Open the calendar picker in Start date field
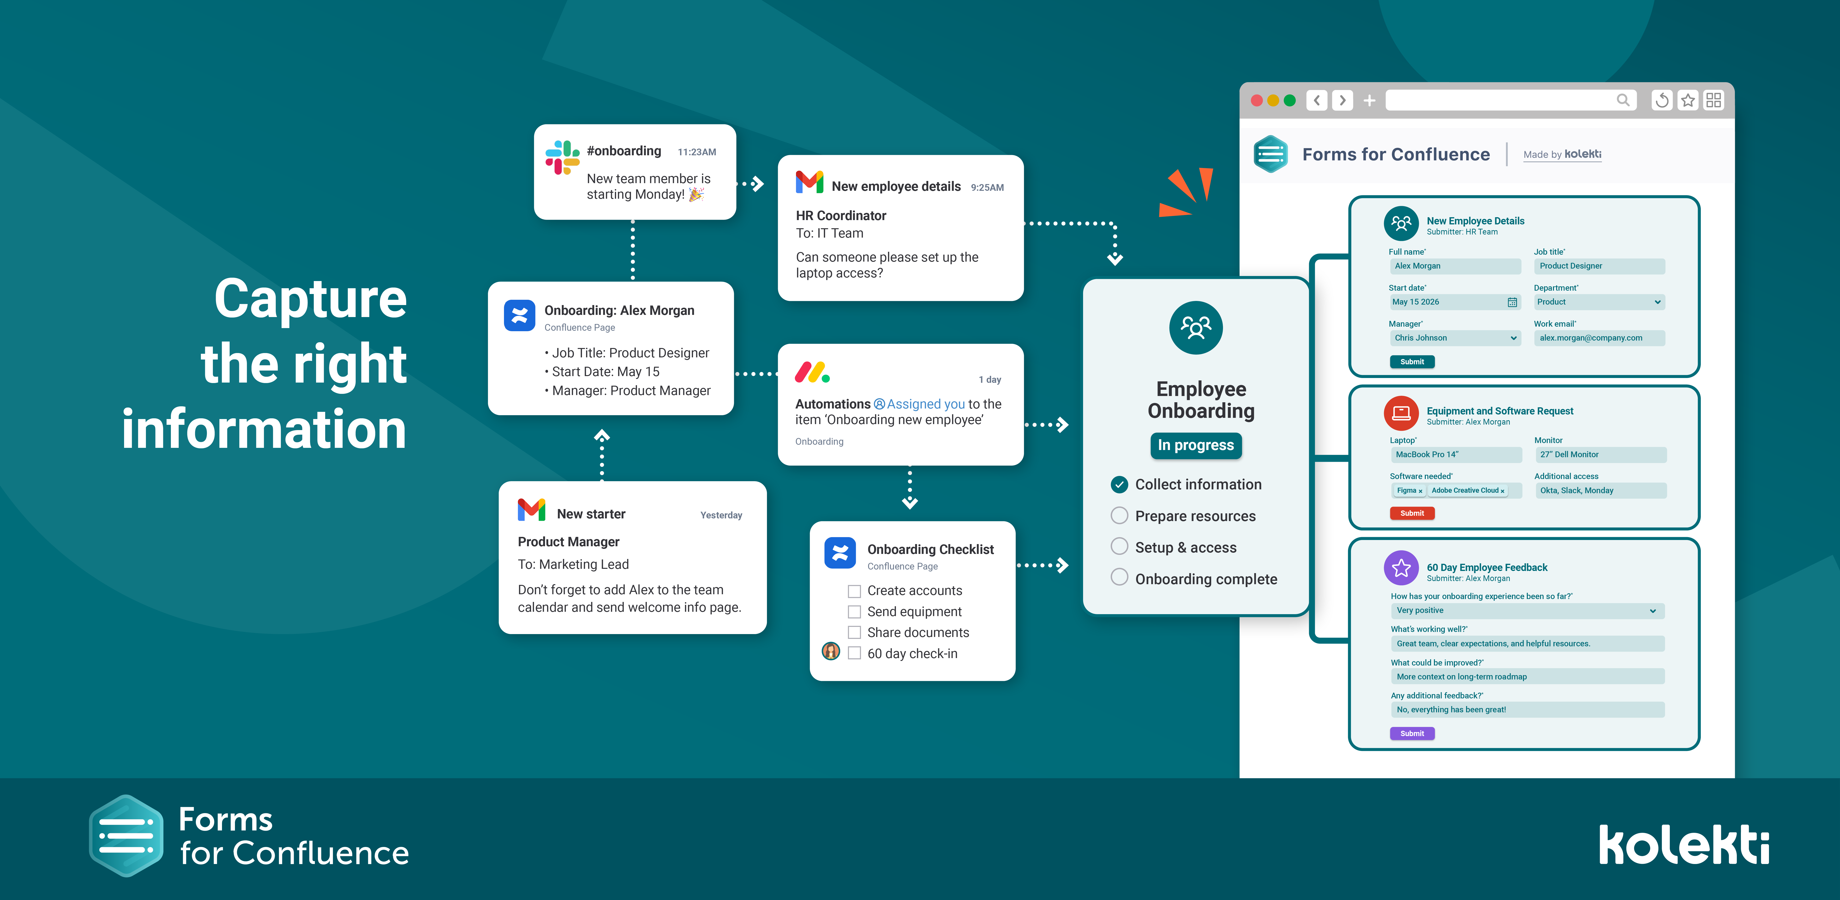Image resolution: width=1840 pixels, height=900 pixels. 1512,302
